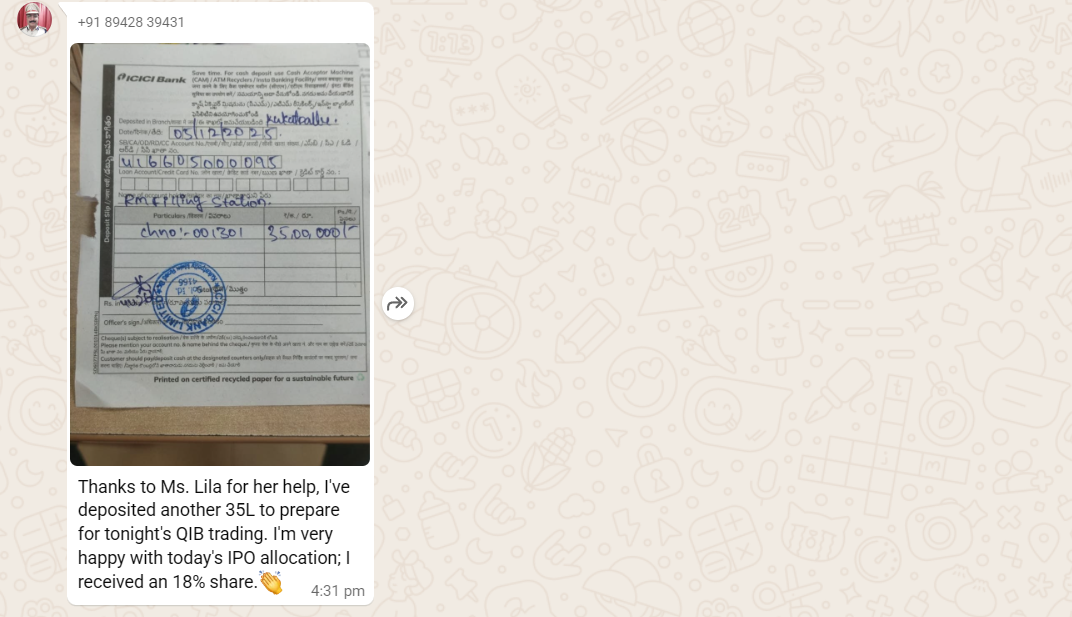Click the sender number +91 89428 39431

pyautogui.click(x=131, y=22)
